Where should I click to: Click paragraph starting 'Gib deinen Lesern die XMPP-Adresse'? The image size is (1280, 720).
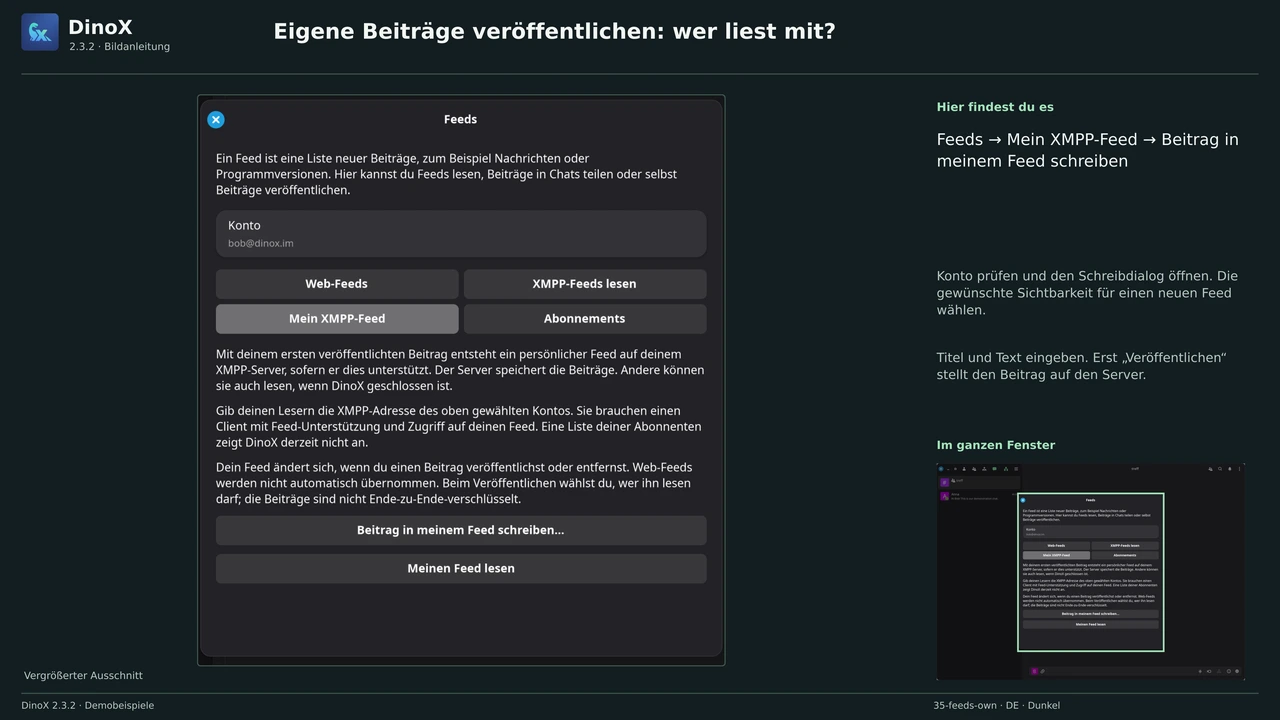(459, 427)
